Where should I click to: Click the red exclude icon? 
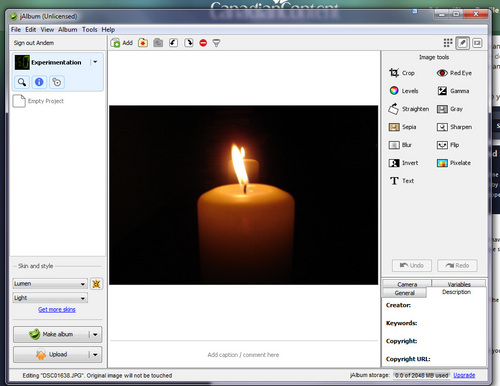203,43
